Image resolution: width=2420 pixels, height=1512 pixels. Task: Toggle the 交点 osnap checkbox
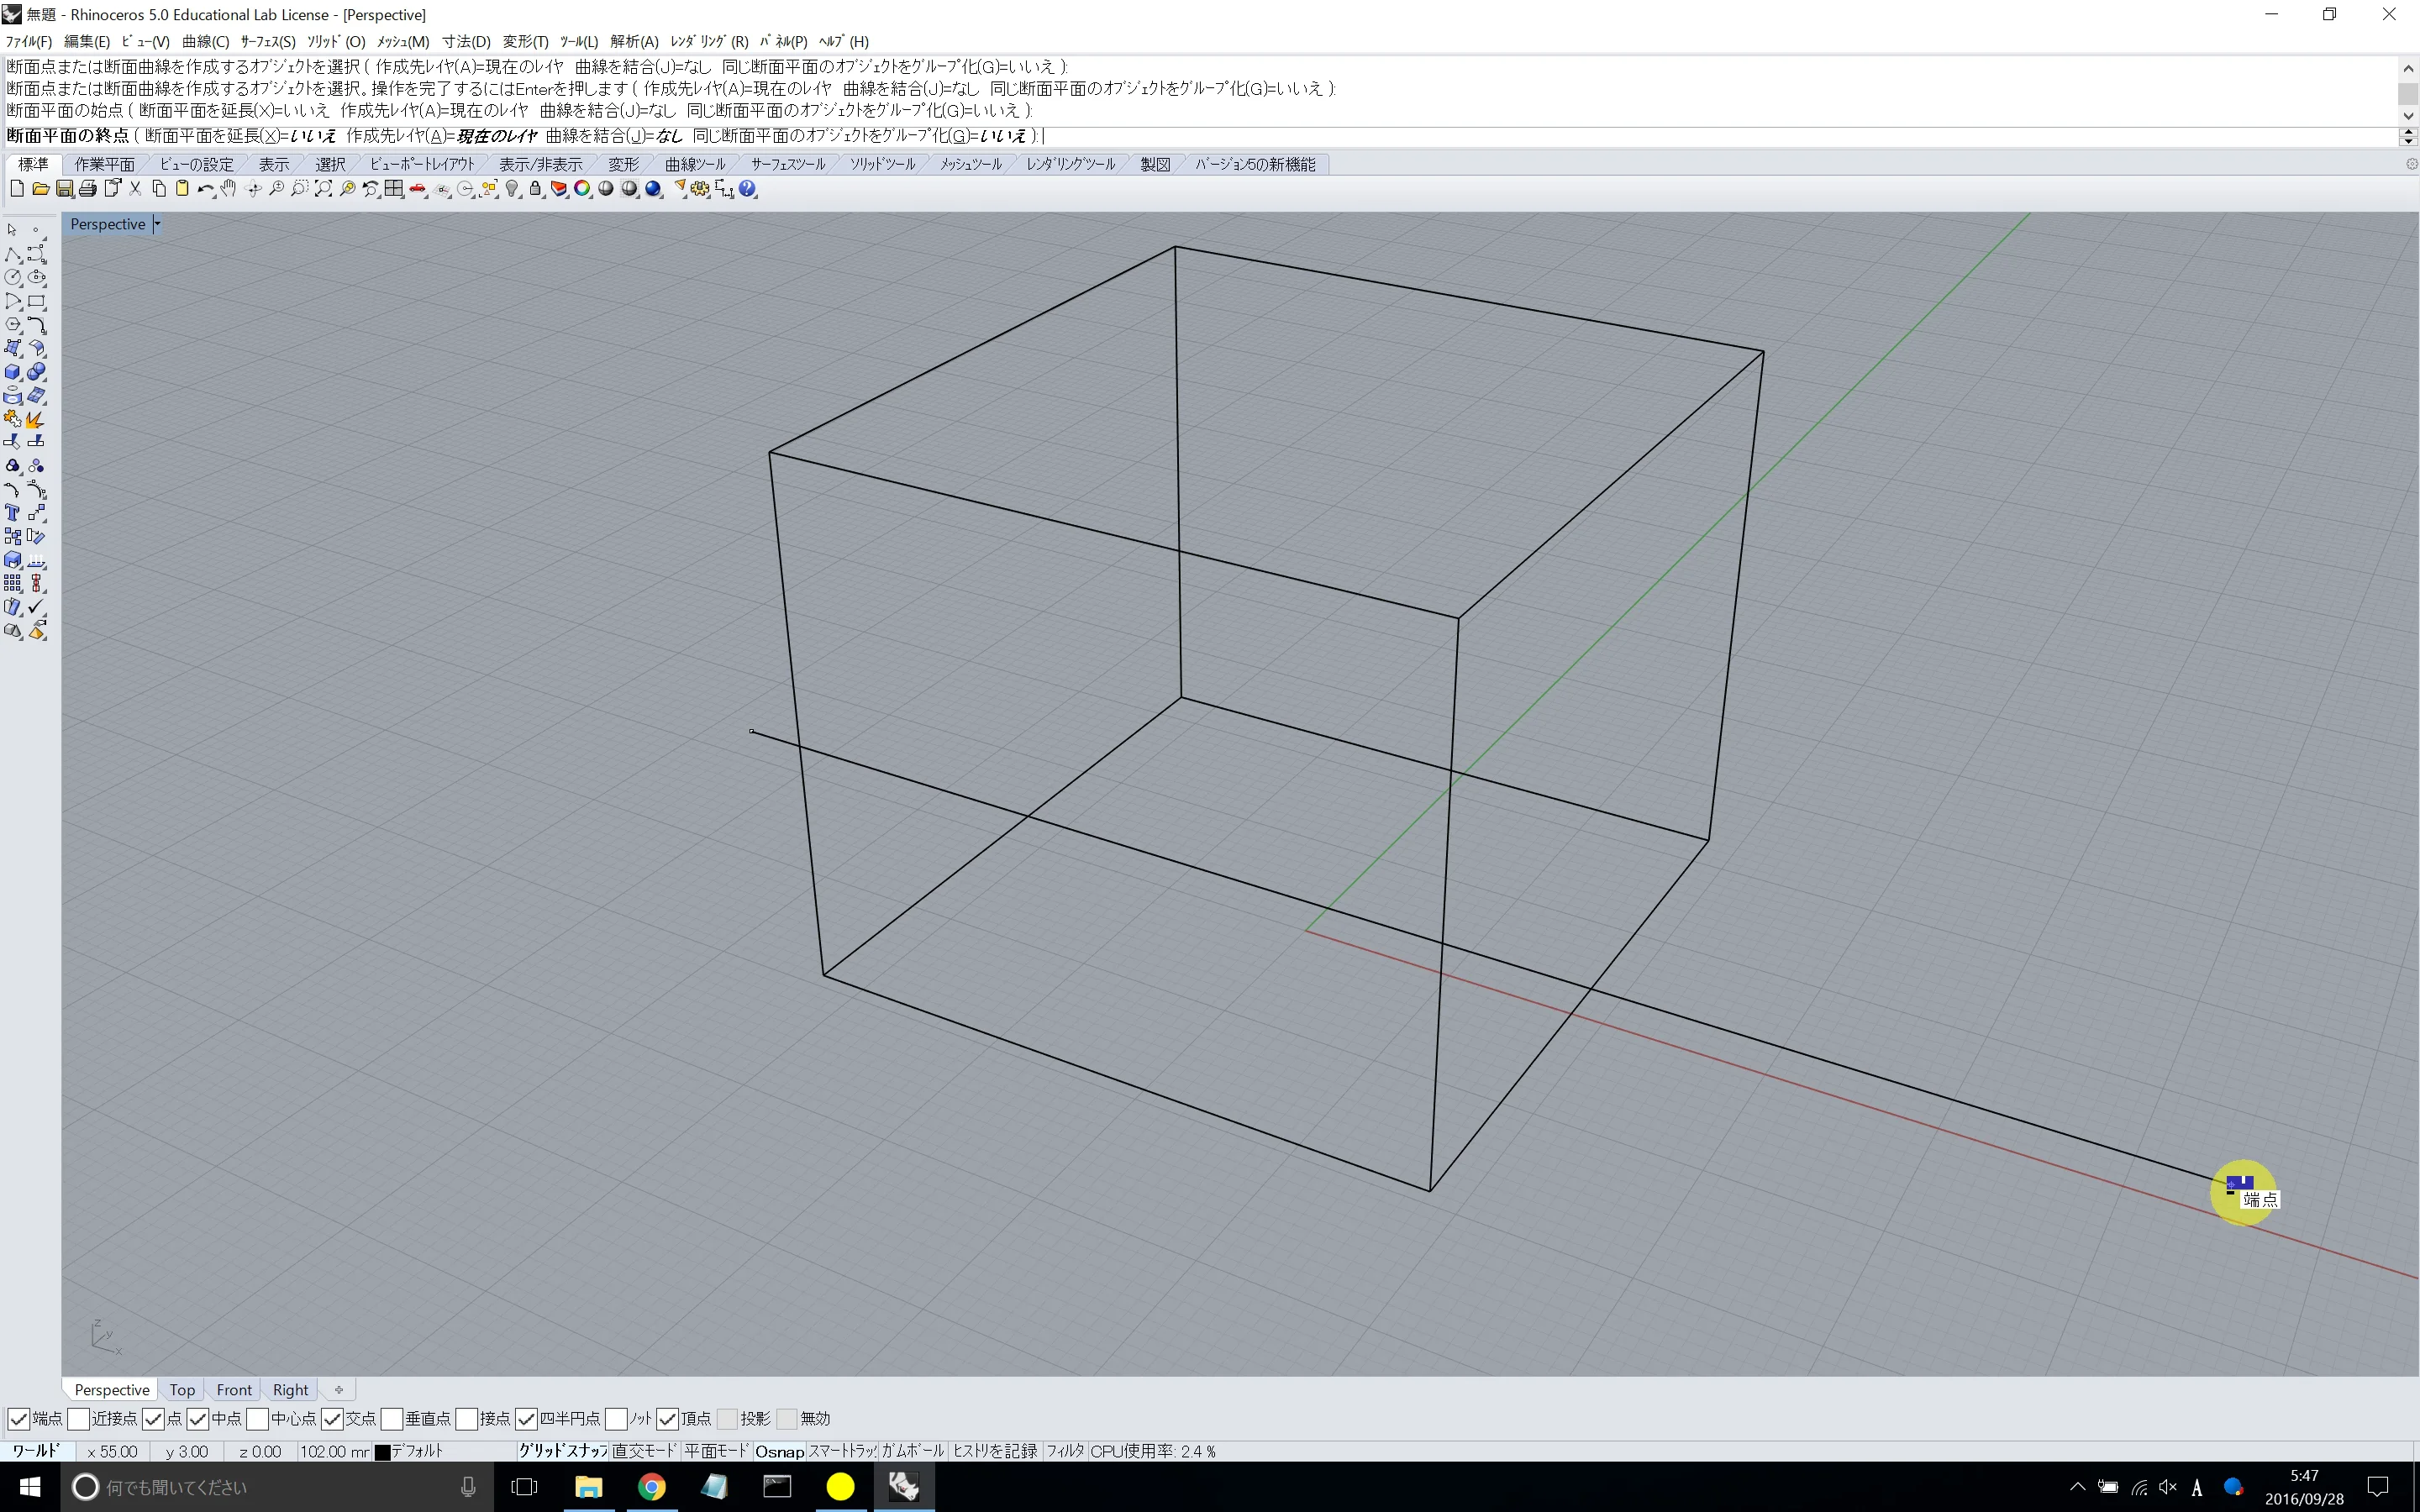tap(332, 1418)
